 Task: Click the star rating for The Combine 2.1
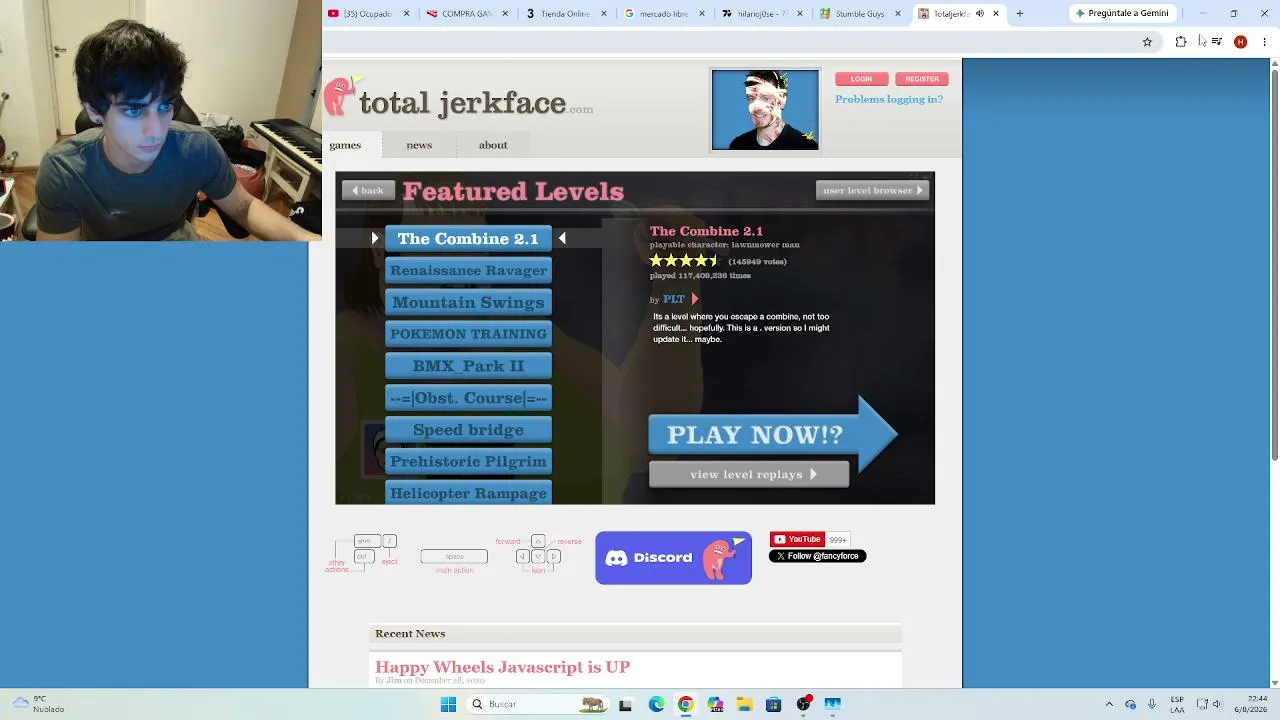point(685,261)
